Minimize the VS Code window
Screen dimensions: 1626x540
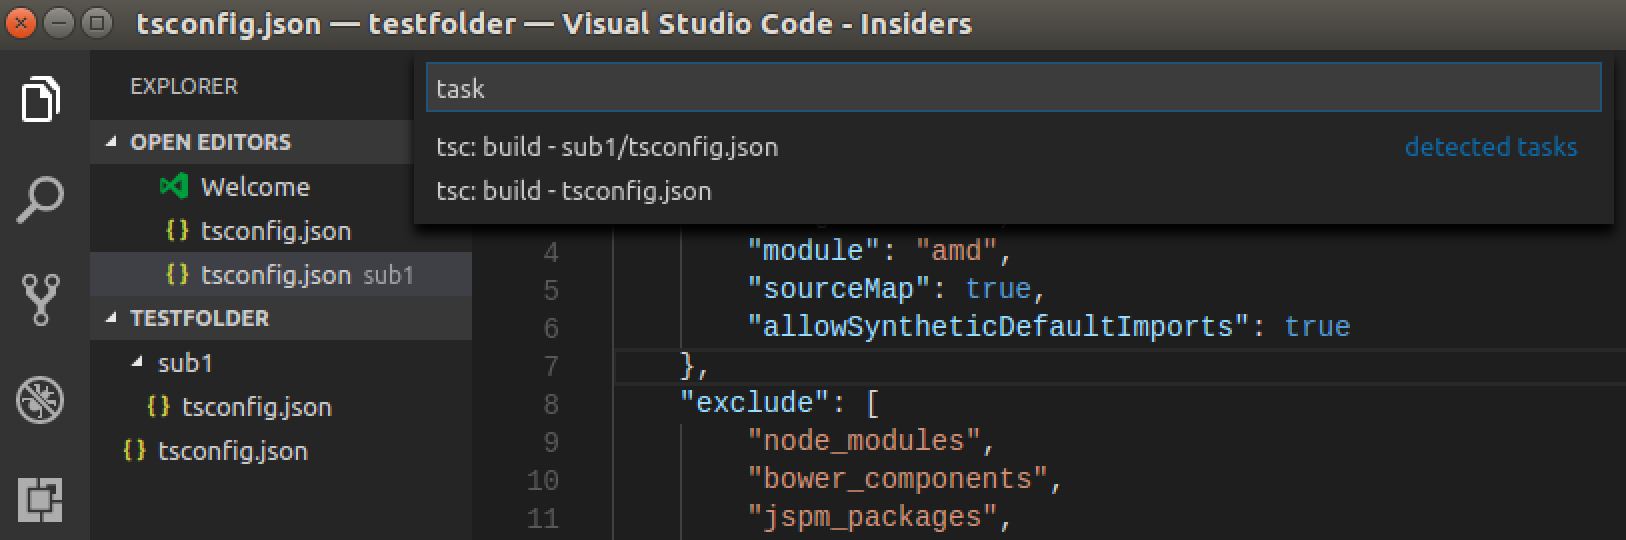[59, 23]
